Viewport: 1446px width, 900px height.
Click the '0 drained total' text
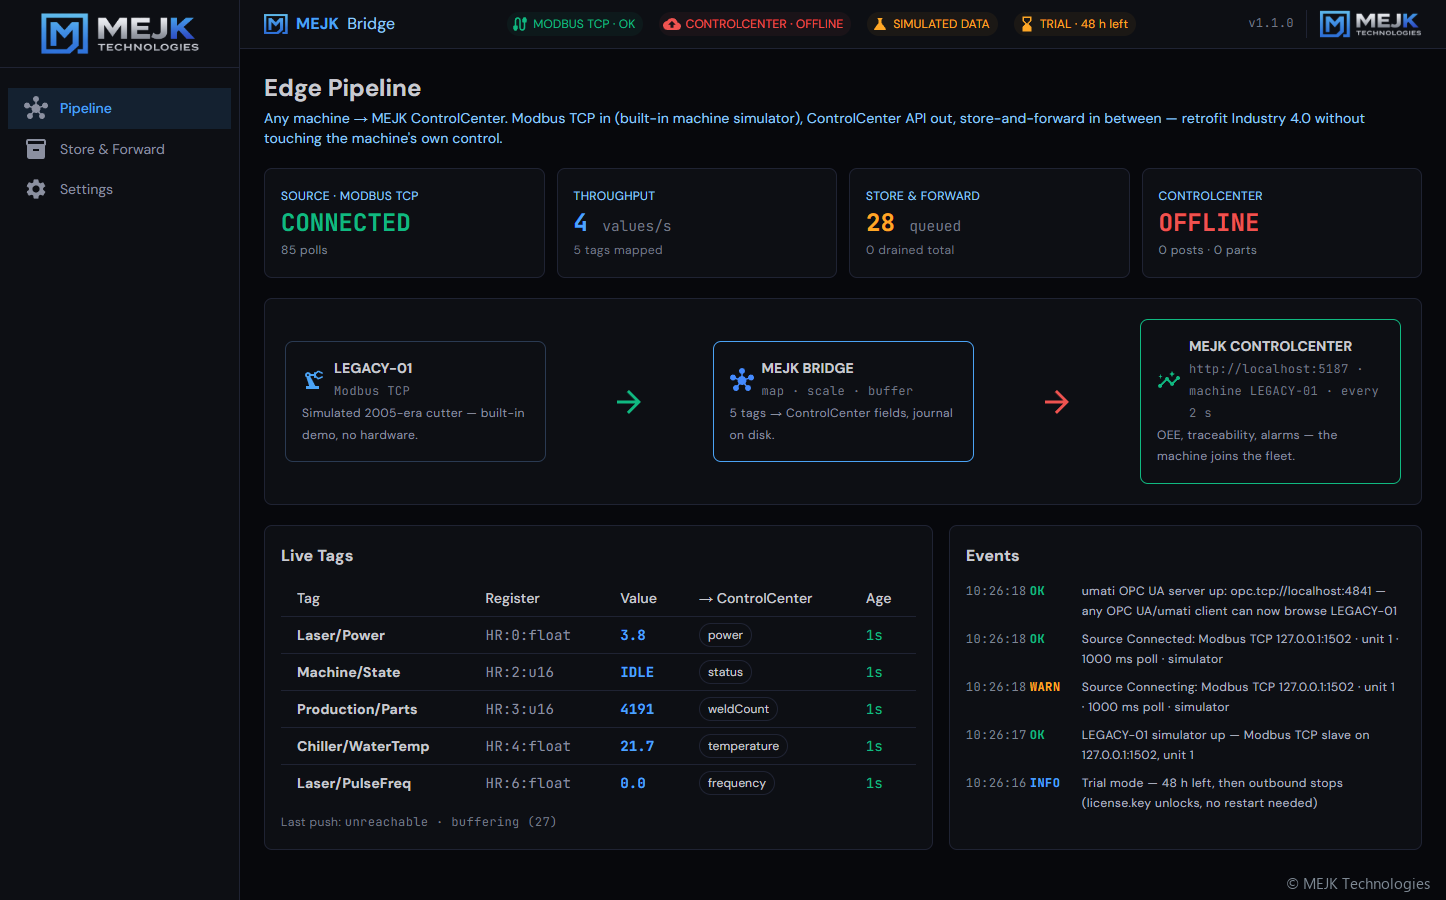(910, 250)
